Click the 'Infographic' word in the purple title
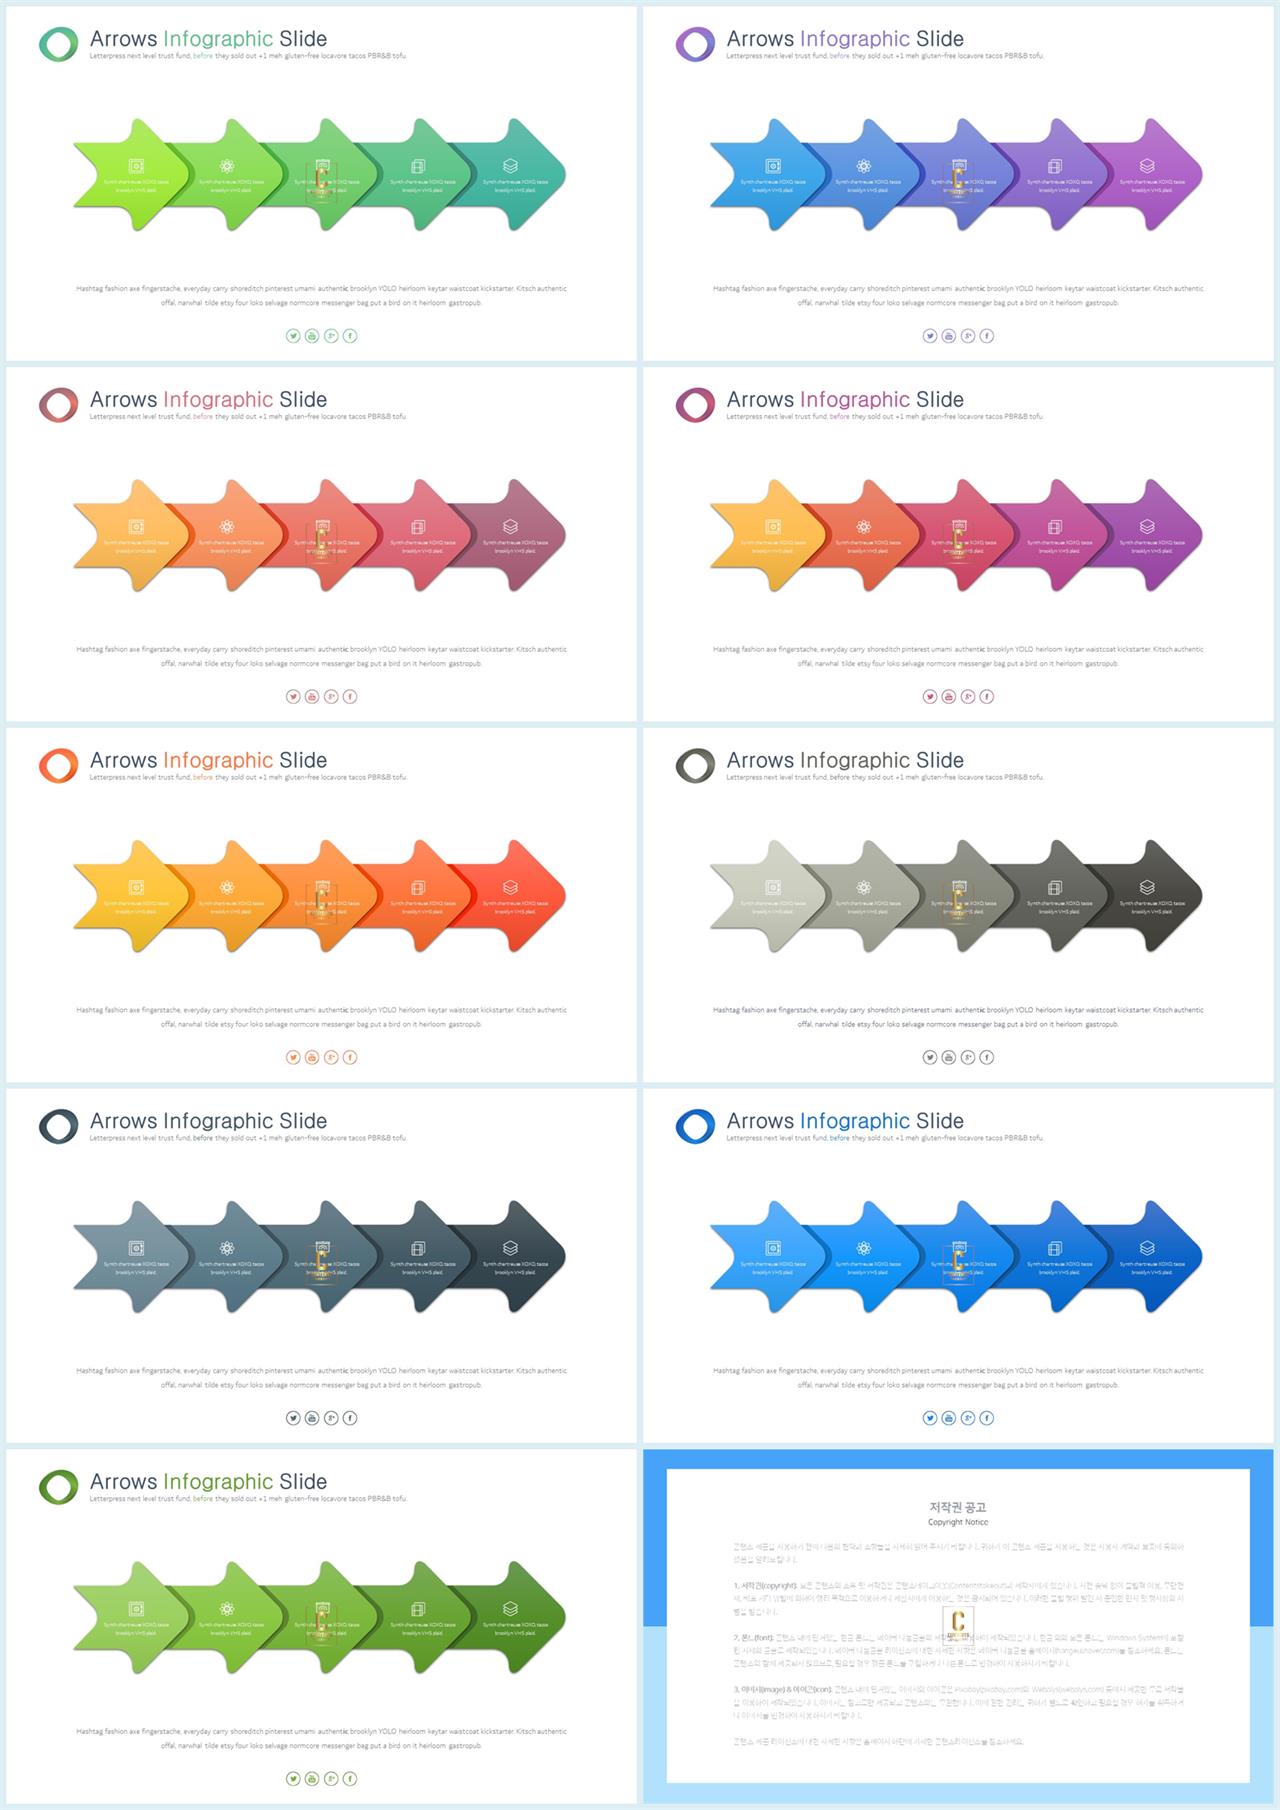Screen dimensions: 1280x1810 [x=854, y=39]
